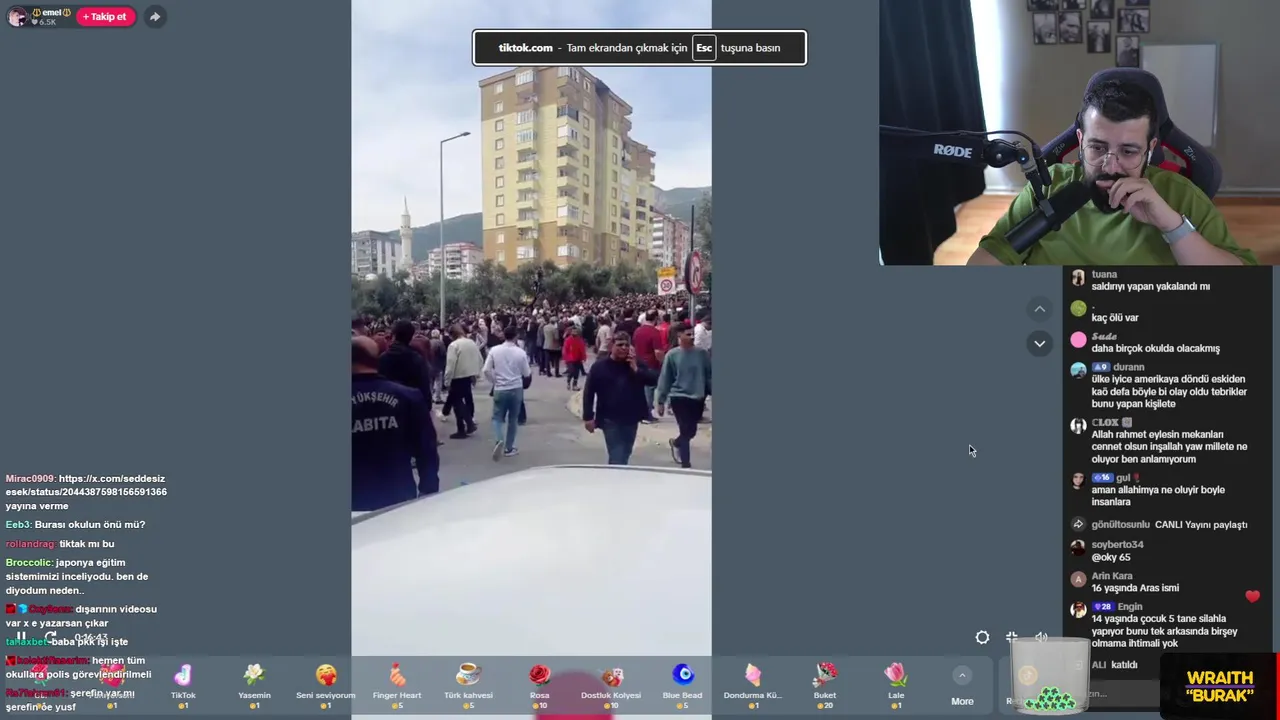
Task: Click the red heart like icon
Action: point(1253,597)
